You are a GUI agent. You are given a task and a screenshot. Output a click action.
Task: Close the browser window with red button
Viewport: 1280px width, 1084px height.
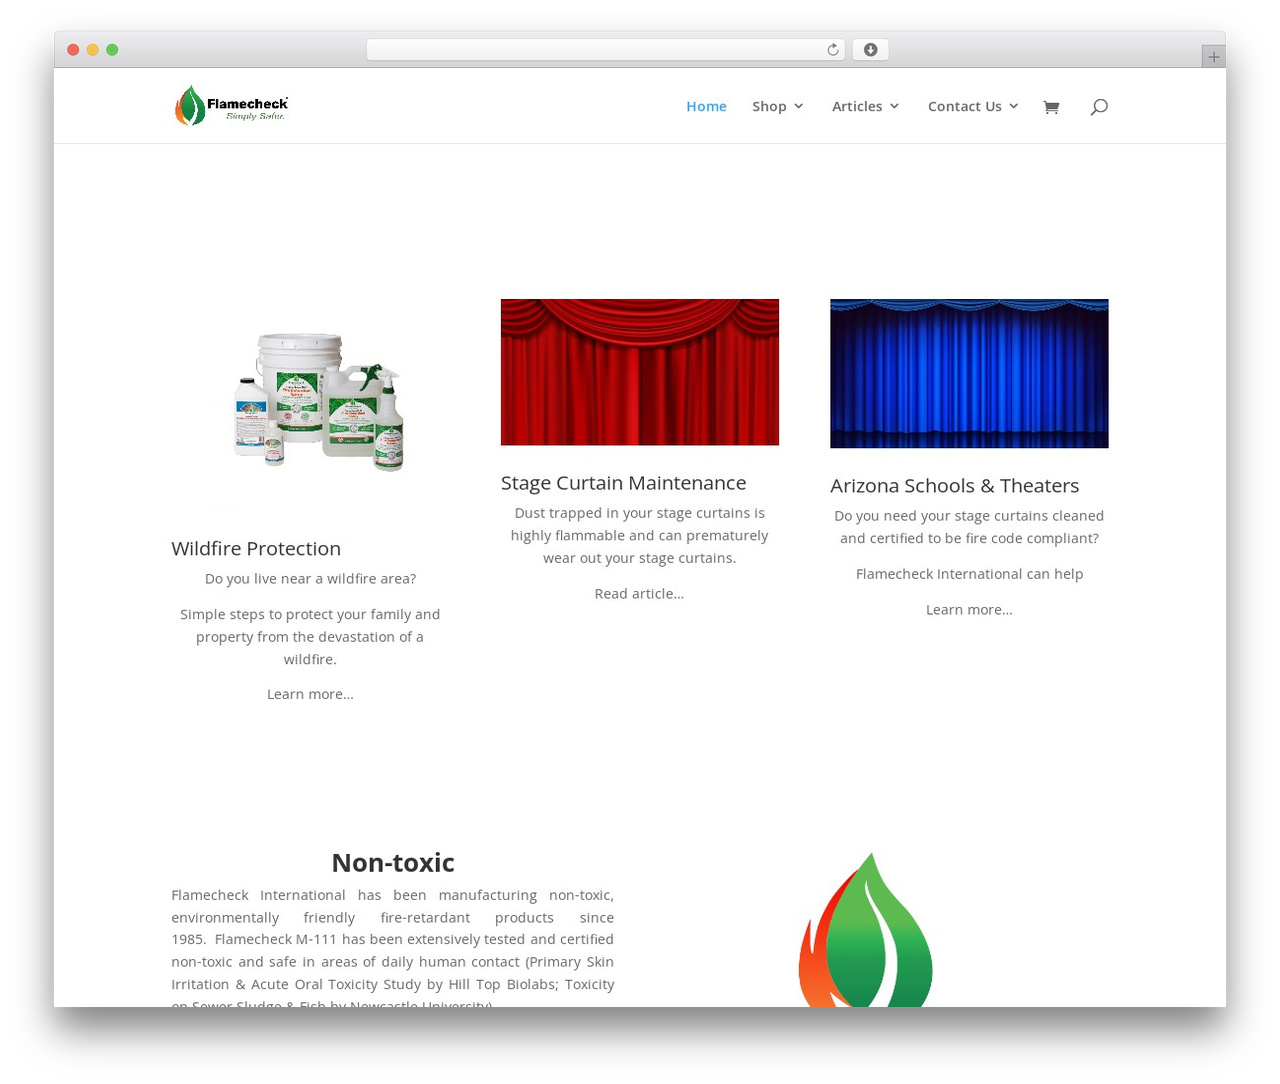[73, 50]
